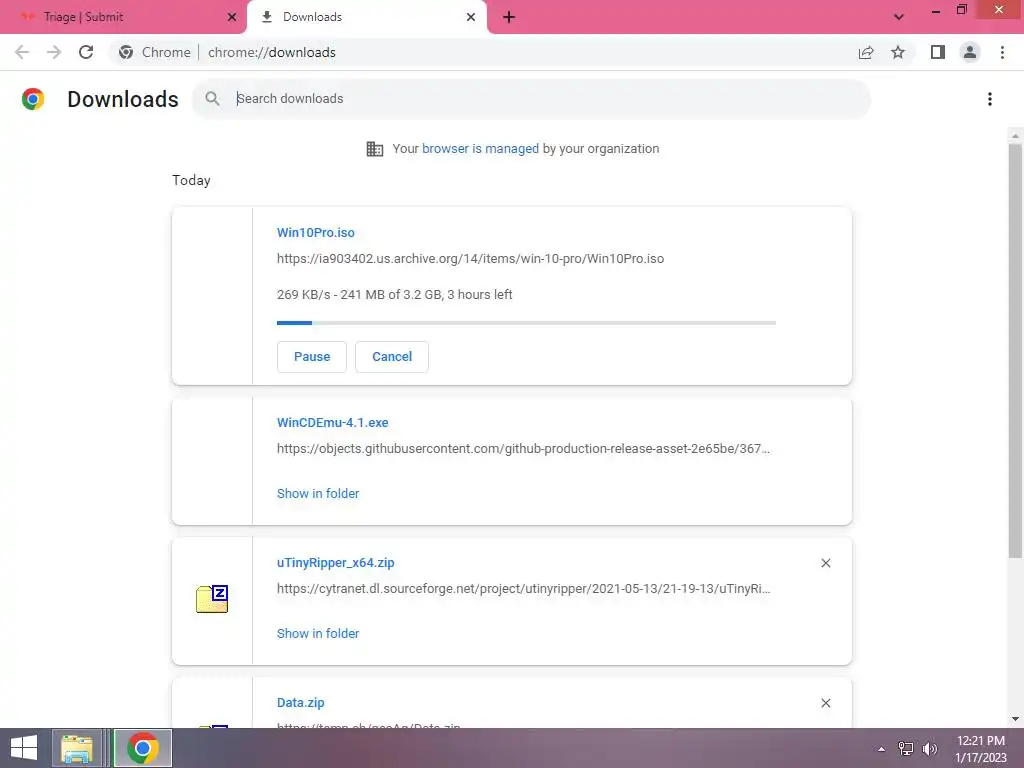Open the 'browser is managed' link
Viewport: 1024px width, 768px height.
(x=481, y=148)
